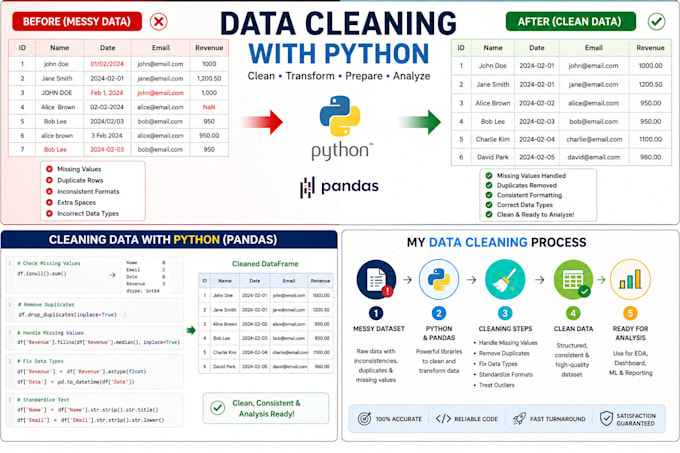Select the 1,200.50 revenue cell in Before table
Viewport: 680px width, 453px height.
pyautogui.click(x=209, y=78)
